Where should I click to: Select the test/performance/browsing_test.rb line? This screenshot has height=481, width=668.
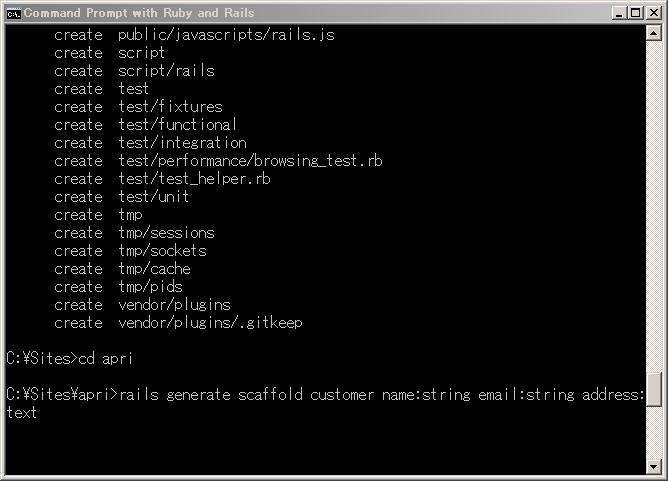(218, 161)
